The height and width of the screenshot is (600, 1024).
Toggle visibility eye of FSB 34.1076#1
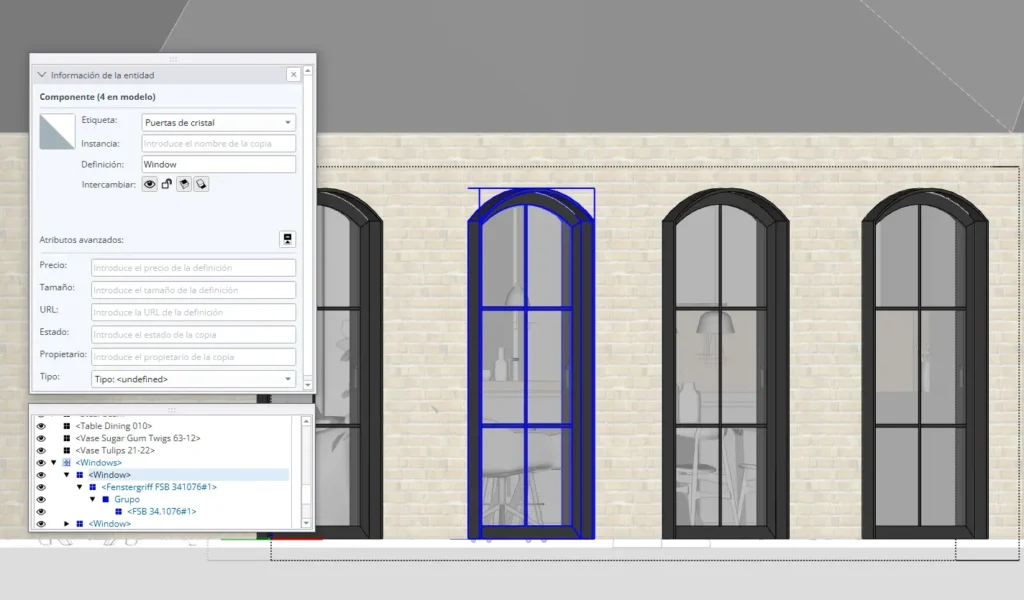(41, 511)
